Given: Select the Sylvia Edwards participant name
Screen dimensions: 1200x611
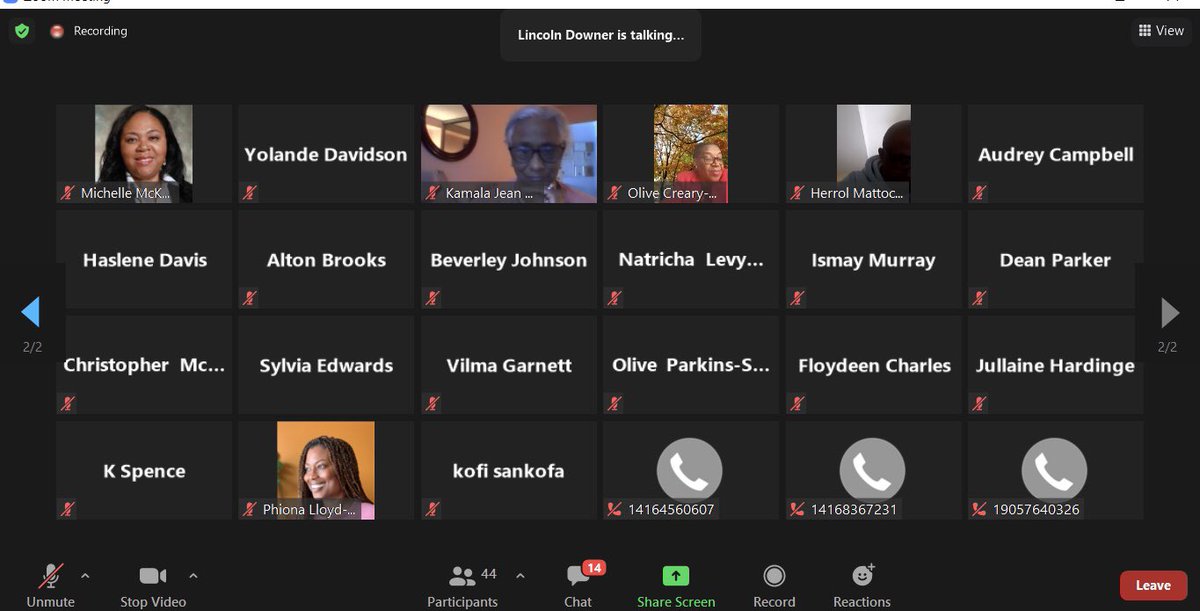Looking at the screenshot, I should click(x=327, y=366).
